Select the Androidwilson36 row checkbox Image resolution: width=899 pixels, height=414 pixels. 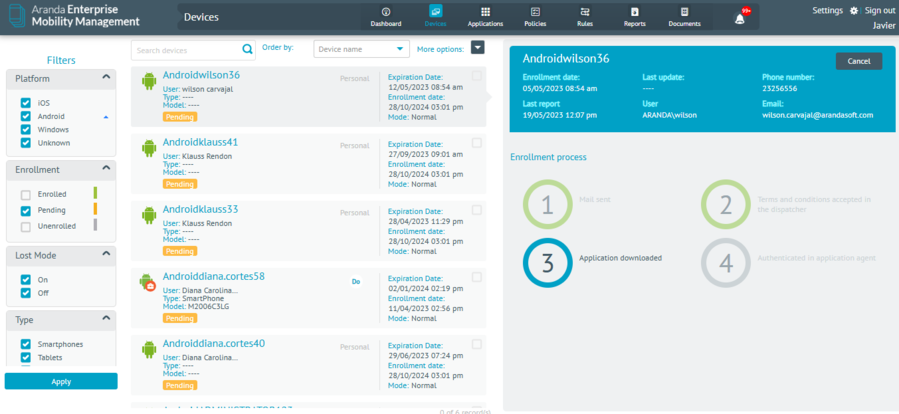coord(477,76)
